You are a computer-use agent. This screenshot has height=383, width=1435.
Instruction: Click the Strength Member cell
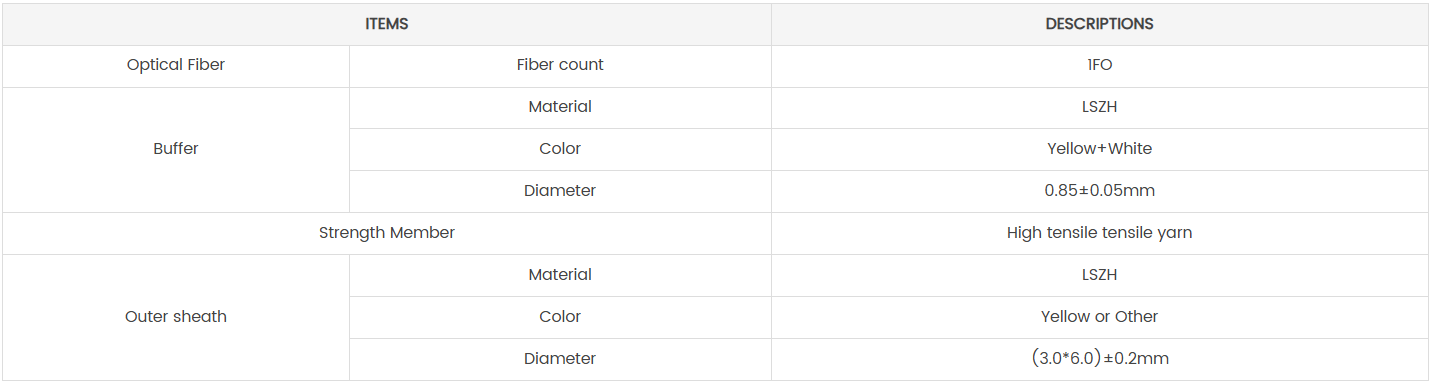[x=386, y=233]
